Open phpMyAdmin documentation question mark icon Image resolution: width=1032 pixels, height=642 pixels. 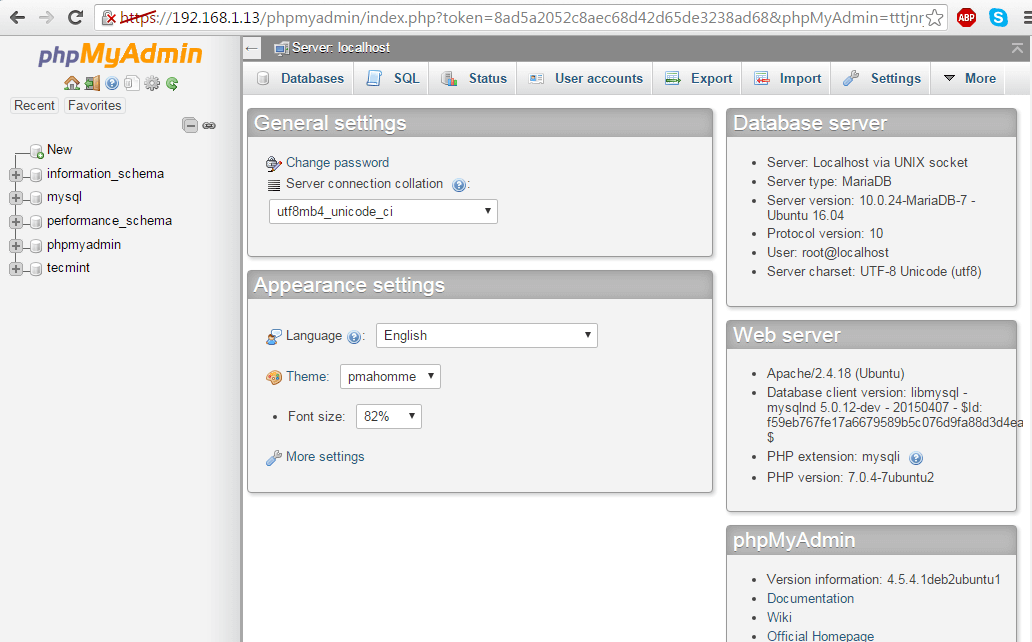[x=112, y=83]
